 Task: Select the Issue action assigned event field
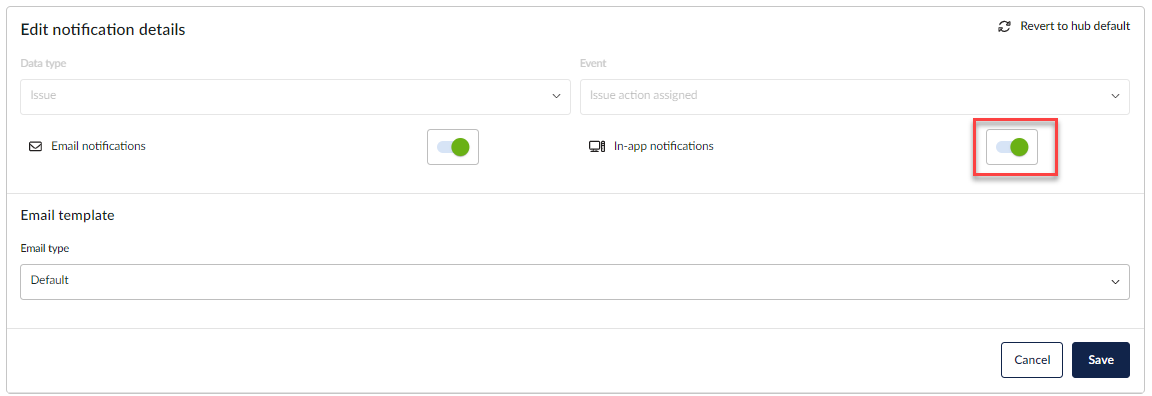[854, 97]
